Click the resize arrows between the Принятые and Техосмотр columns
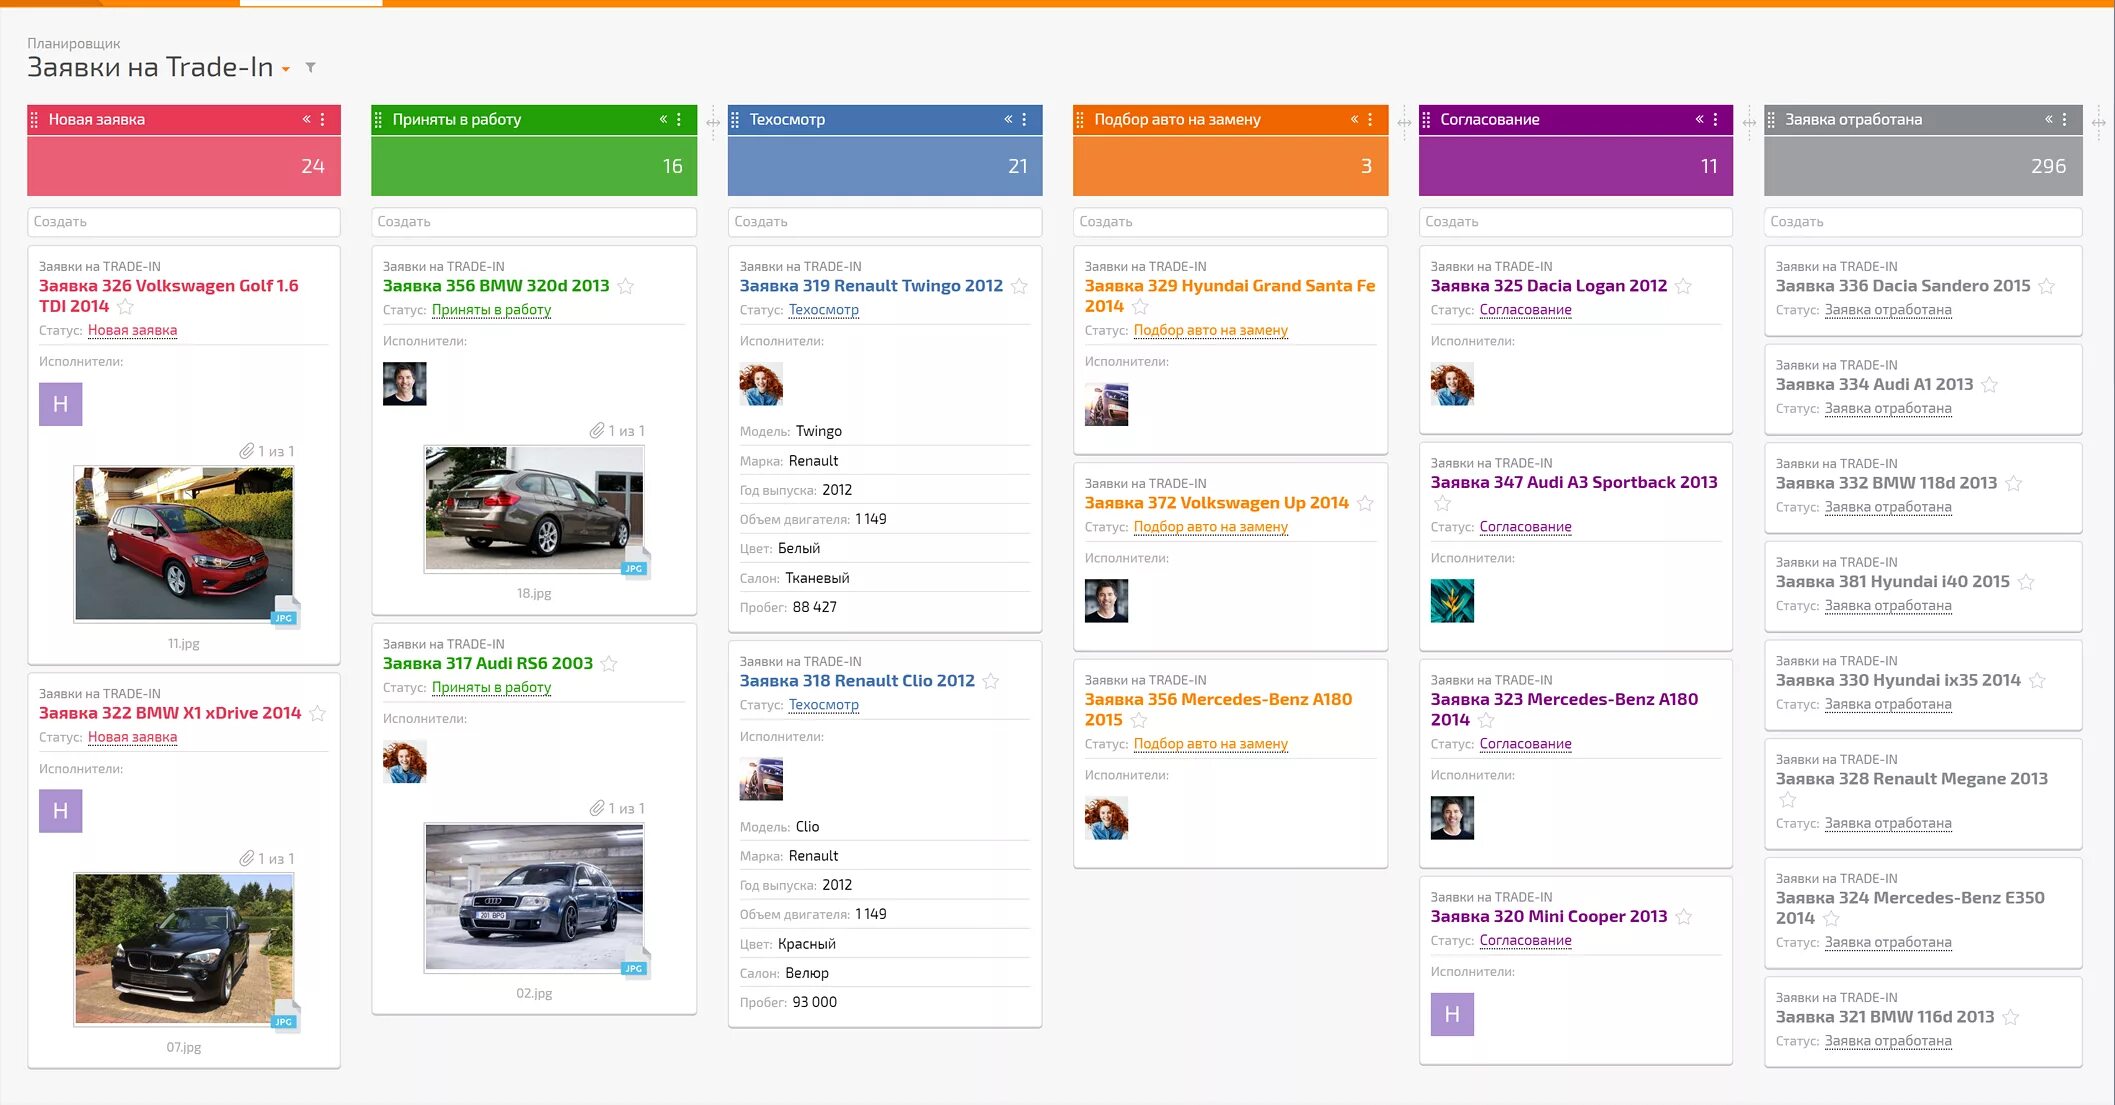2115x1105 pixels. click(x=713, y=123)
